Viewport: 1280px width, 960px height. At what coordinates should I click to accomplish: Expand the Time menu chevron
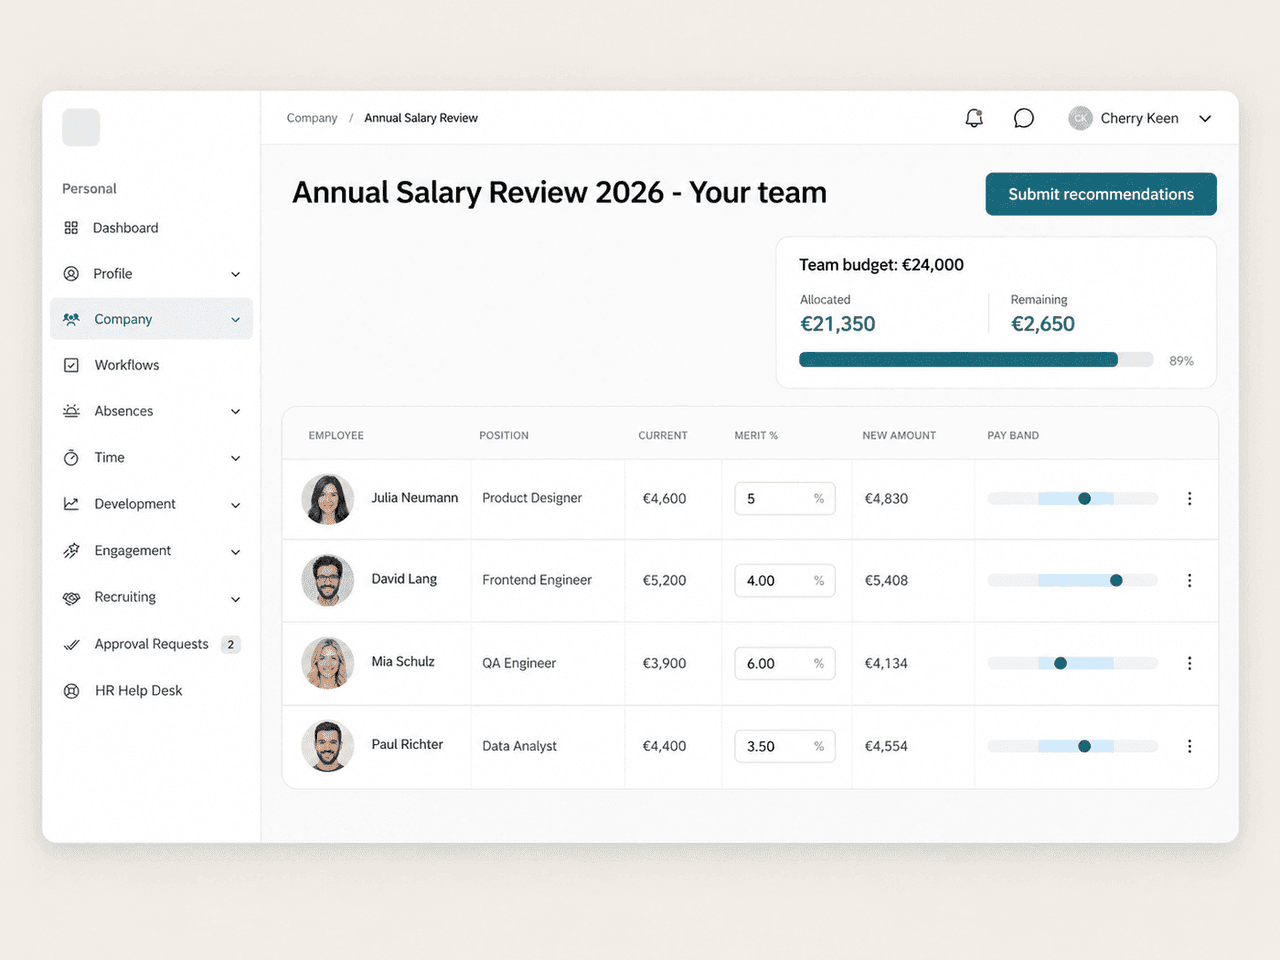tap(235, 459)
